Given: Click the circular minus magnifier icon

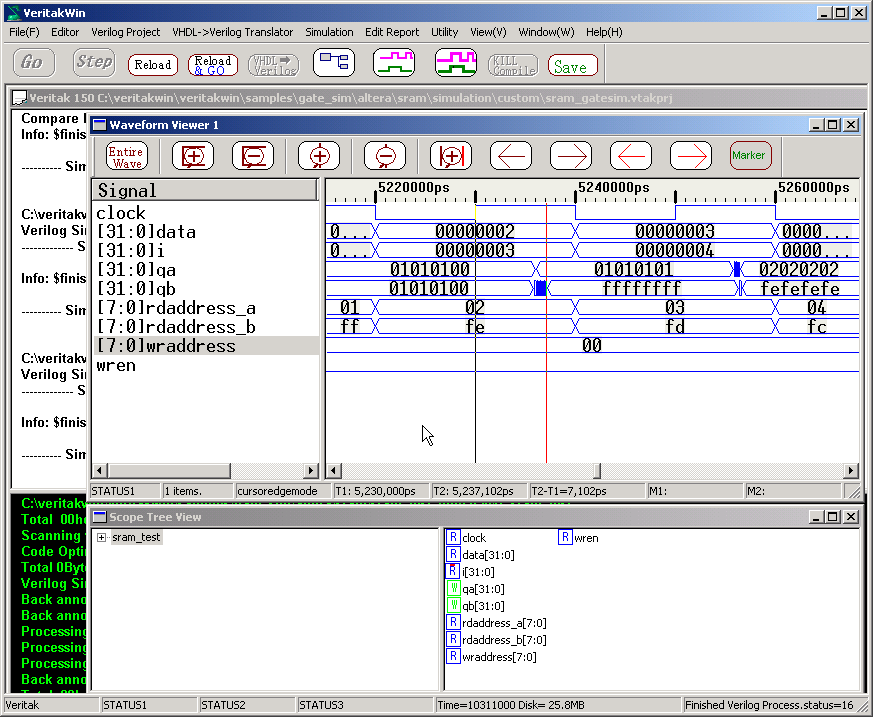Looking at the screenshot, I should (385, 156).
